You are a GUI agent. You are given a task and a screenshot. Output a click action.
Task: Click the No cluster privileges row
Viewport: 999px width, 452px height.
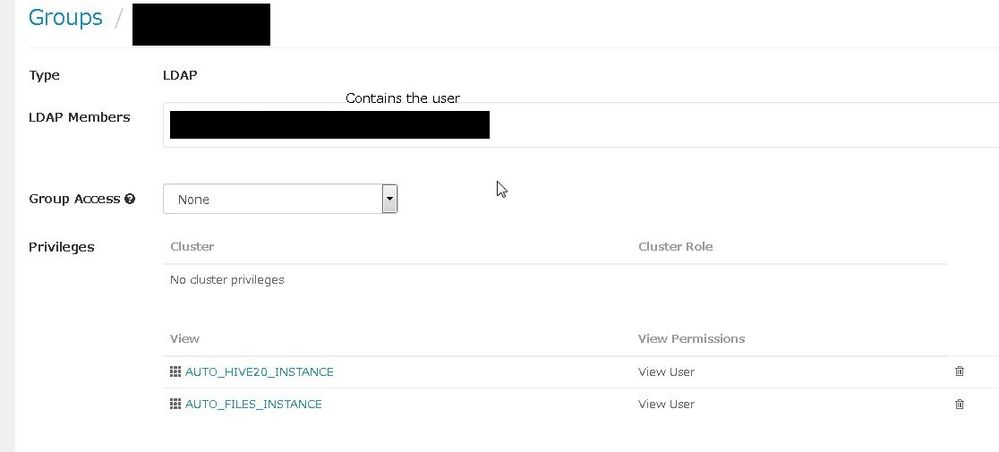click(x=227, y=280)
